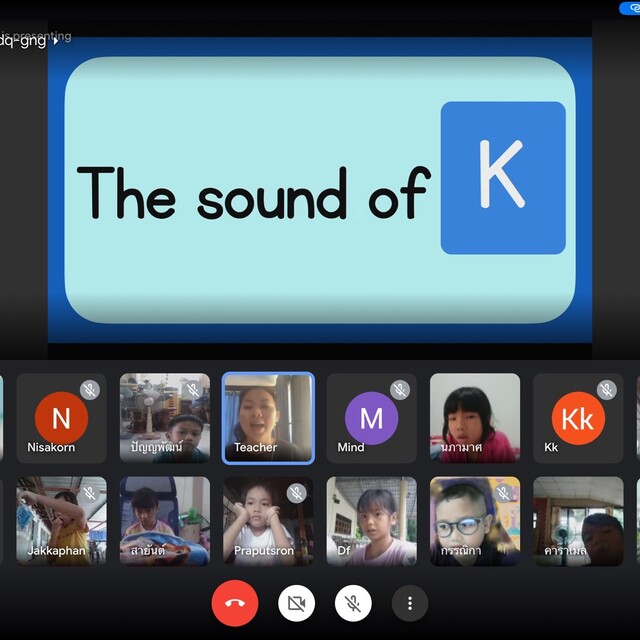The height and width of the screenshot is (640, 640).
Task: Select ปัญญพัฒน์ video tile
Action: pyautogui.click(x=165, y=418)
